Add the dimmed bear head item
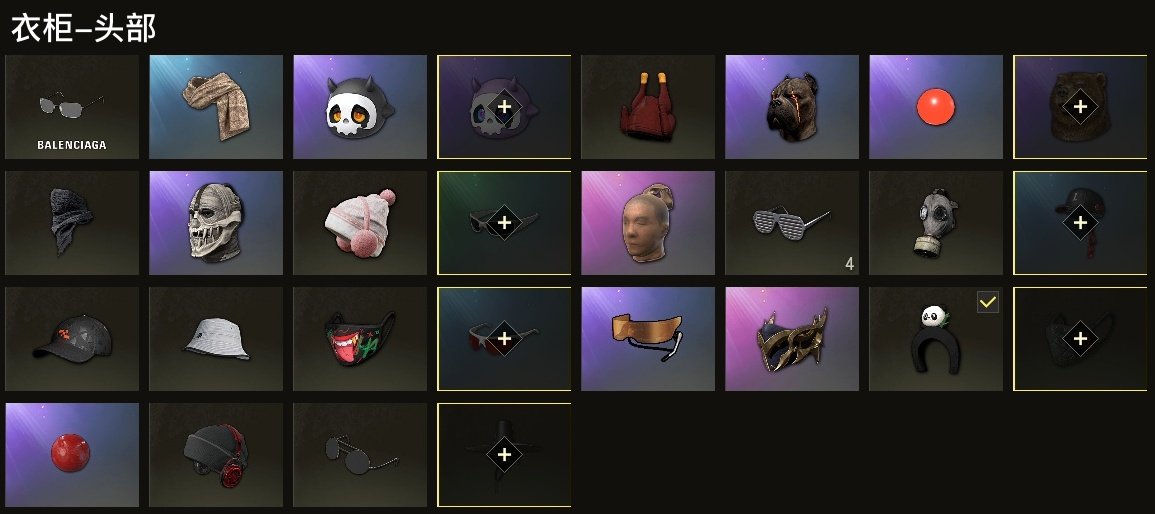1155x514 pixels. [1081, 107]
